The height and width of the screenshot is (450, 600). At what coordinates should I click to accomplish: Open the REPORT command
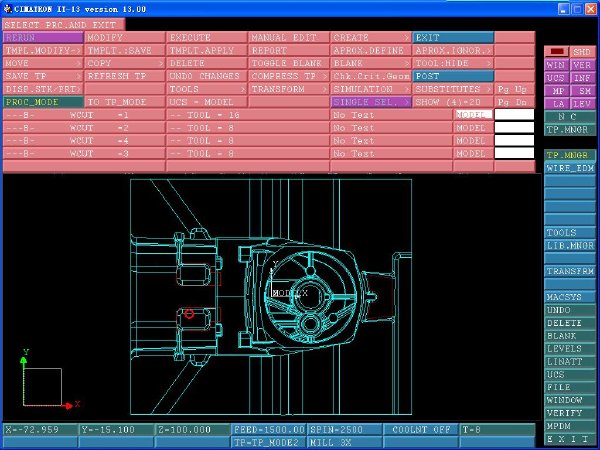[x=289, y=51]
